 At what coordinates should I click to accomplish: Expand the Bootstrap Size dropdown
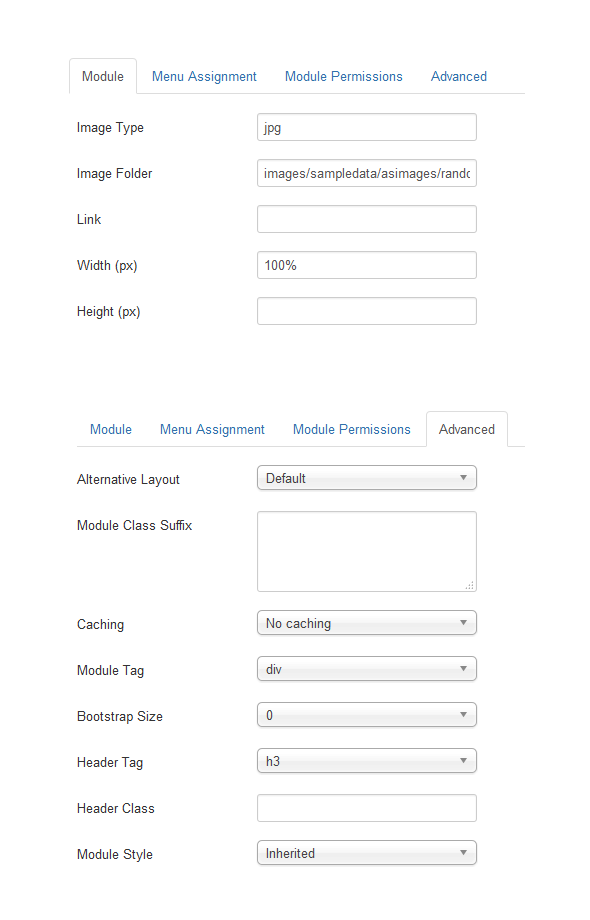click(367, 715)
